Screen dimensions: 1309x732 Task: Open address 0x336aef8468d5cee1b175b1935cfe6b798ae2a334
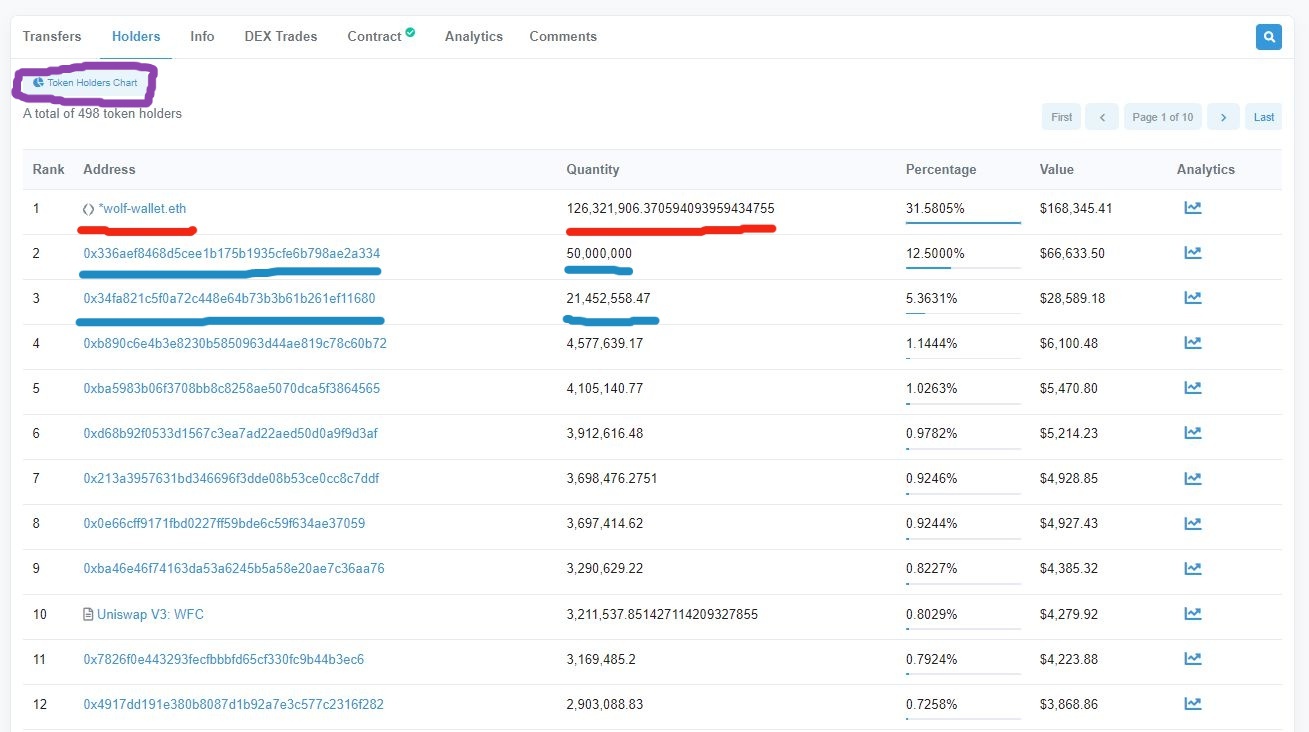click(x=232, y=253)
